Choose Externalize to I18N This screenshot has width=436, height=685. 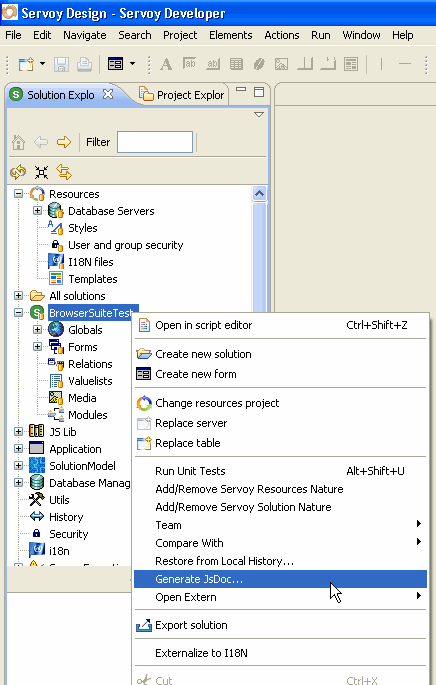coord(280,653)
